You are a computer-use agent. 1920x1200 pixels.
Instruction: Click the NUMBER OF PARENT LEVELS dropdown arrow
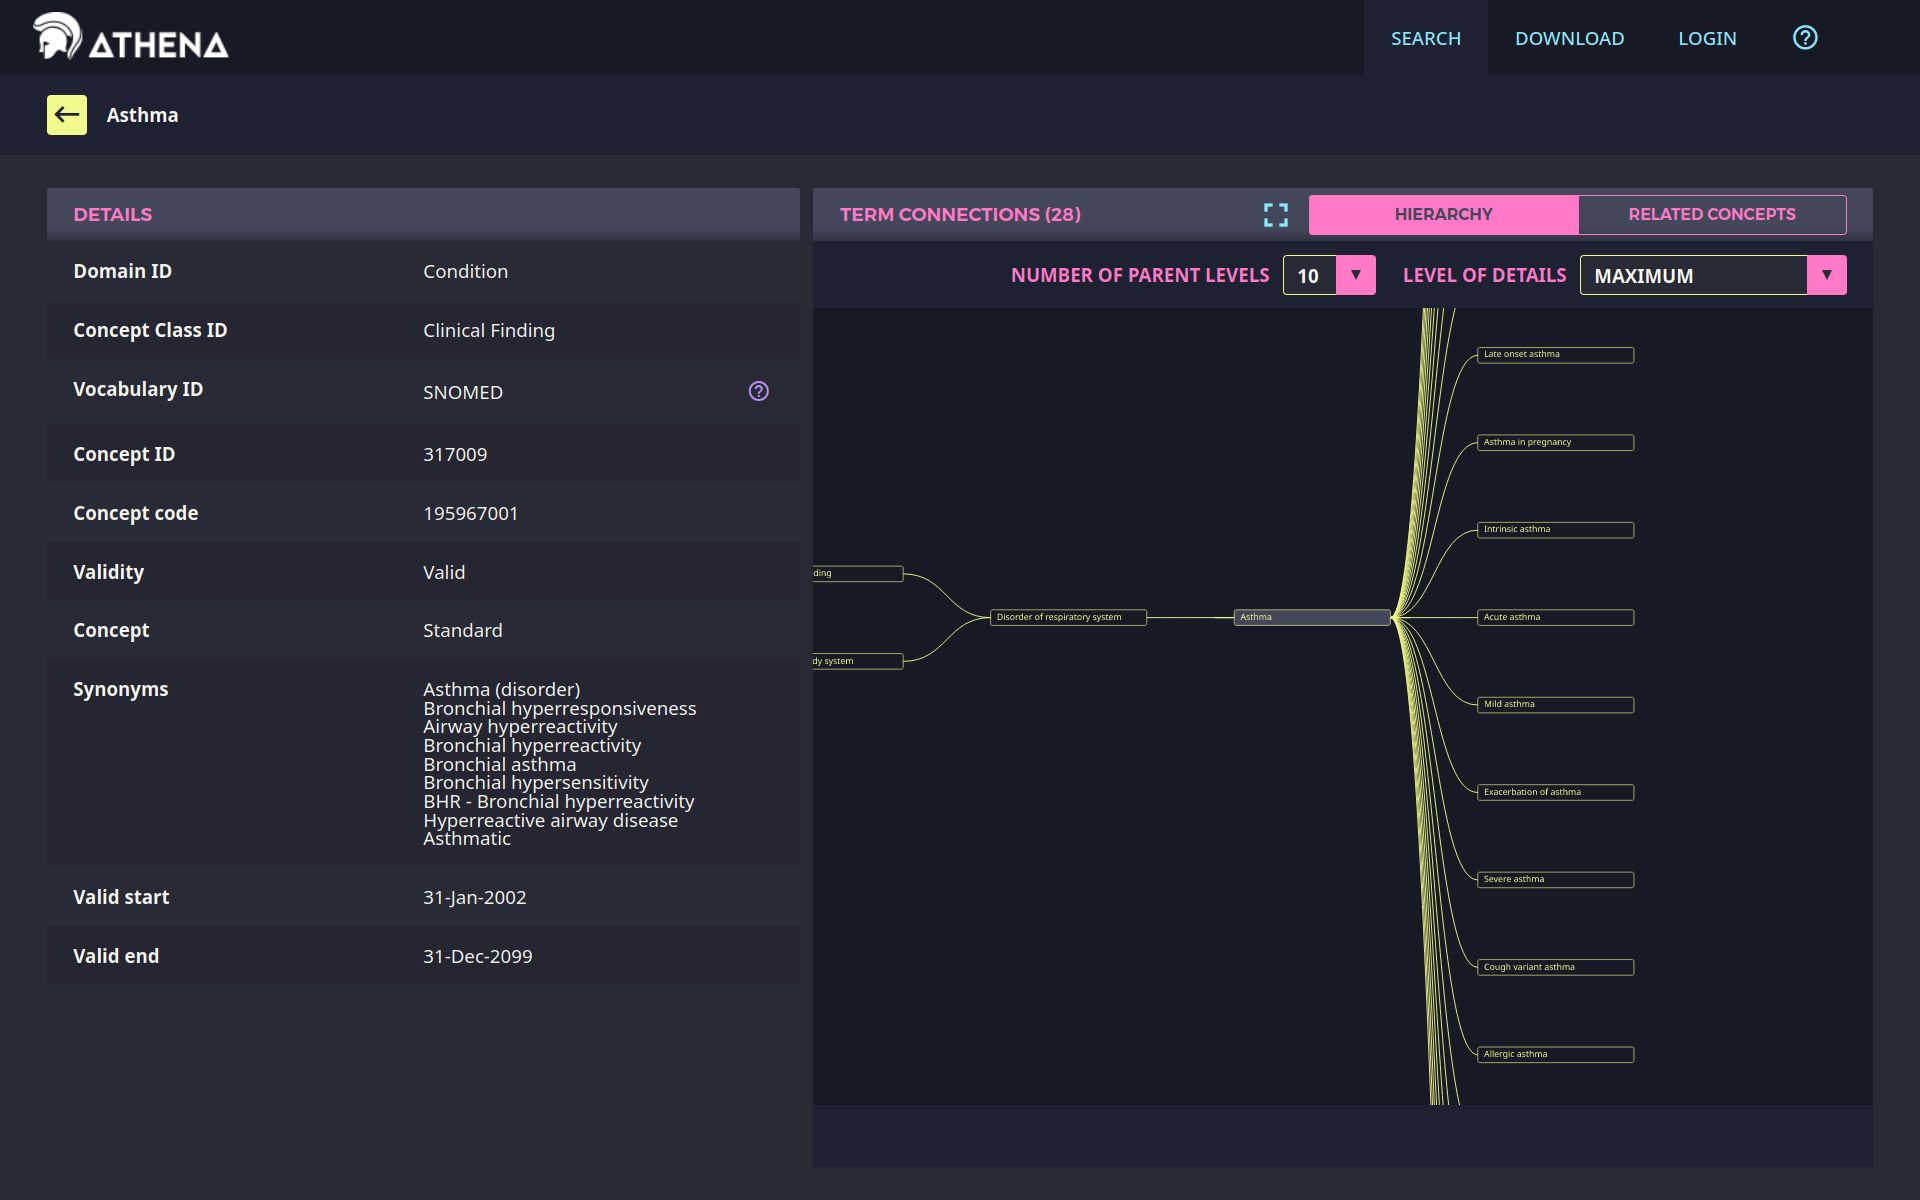[1356, 275]
